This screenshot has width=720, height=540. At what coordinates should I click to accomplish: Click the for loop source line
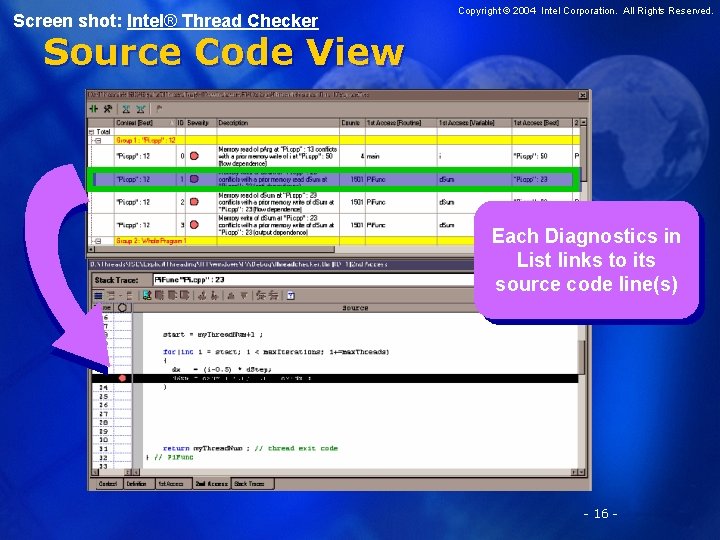[x=276, y=352]
